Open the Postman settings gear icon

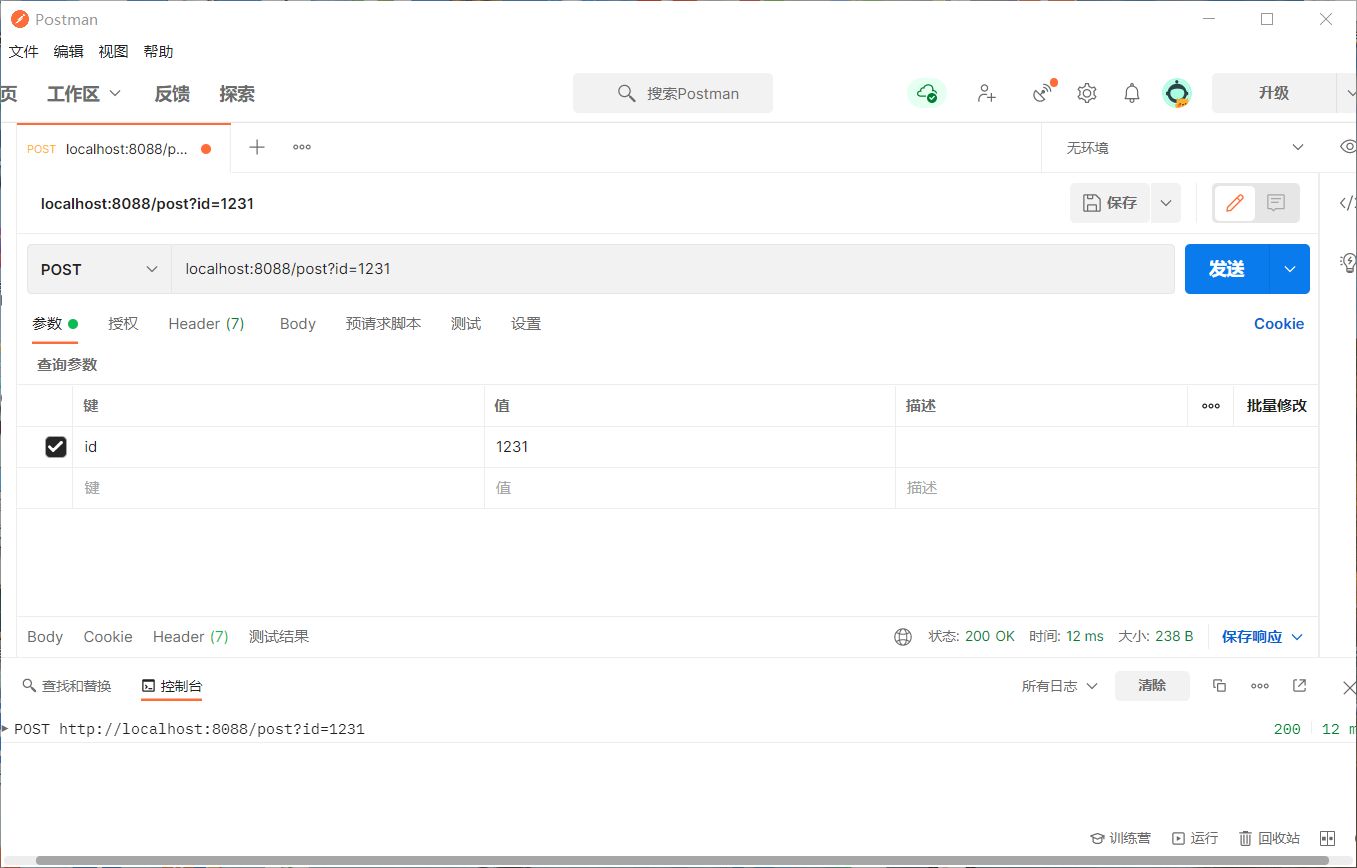coord(1087,92)
